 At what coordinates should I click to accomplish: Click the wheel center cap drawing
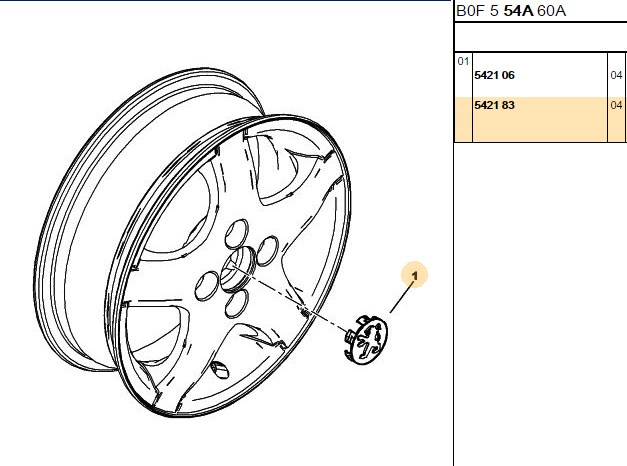coord(365,340)
